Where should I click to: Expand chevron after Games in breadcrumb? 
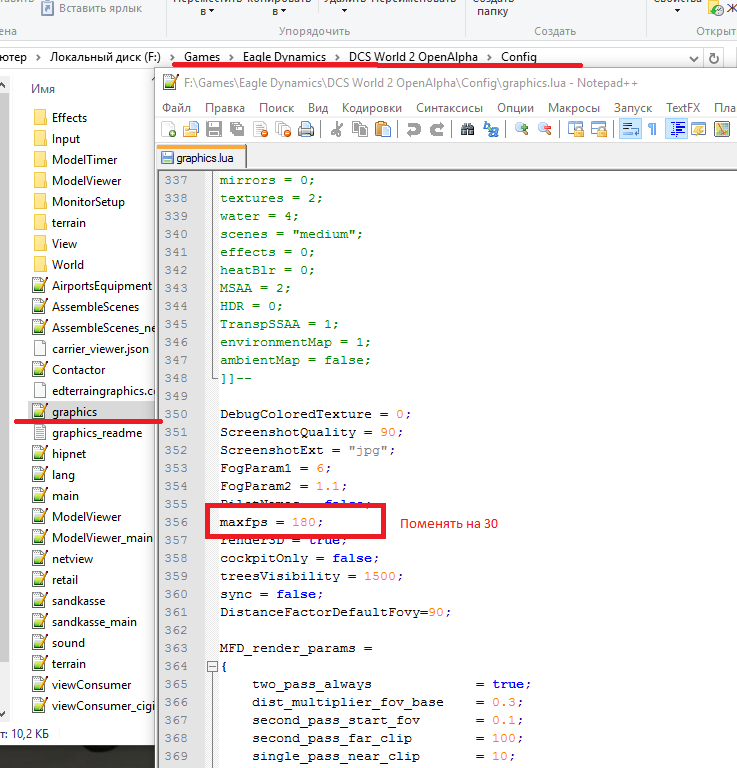(x=231, y=57)
